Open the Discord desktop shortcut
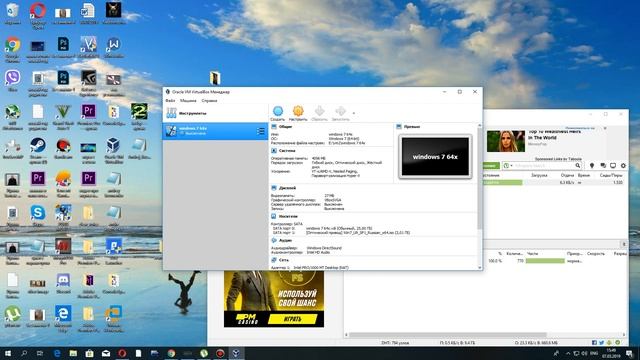 (x=63, y=280)
